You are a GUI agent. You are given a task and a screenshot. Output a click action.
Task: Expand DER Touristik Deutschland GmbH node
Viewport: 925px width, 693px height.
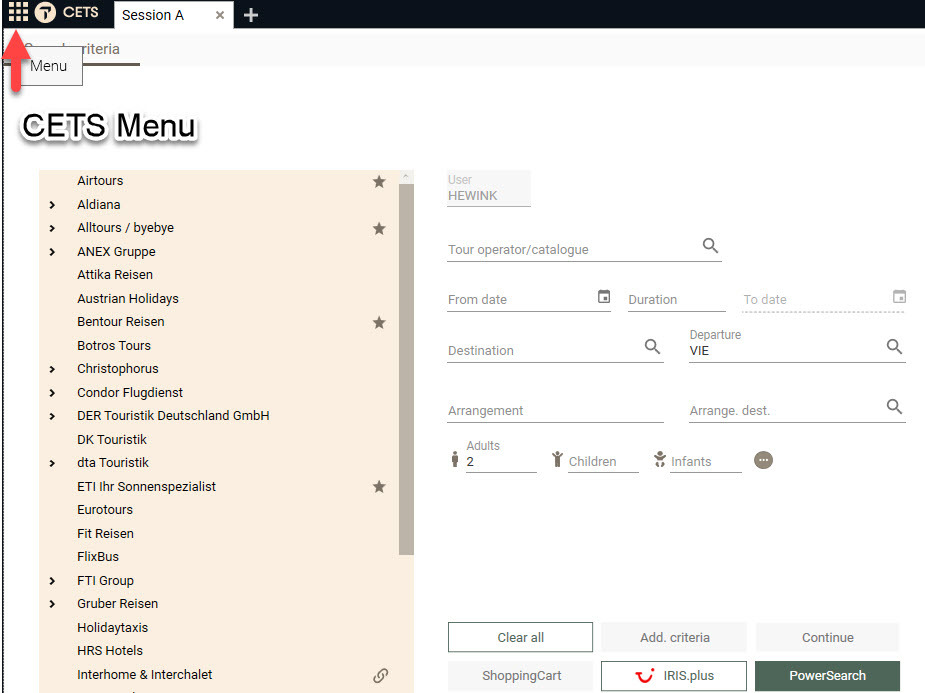52,416
